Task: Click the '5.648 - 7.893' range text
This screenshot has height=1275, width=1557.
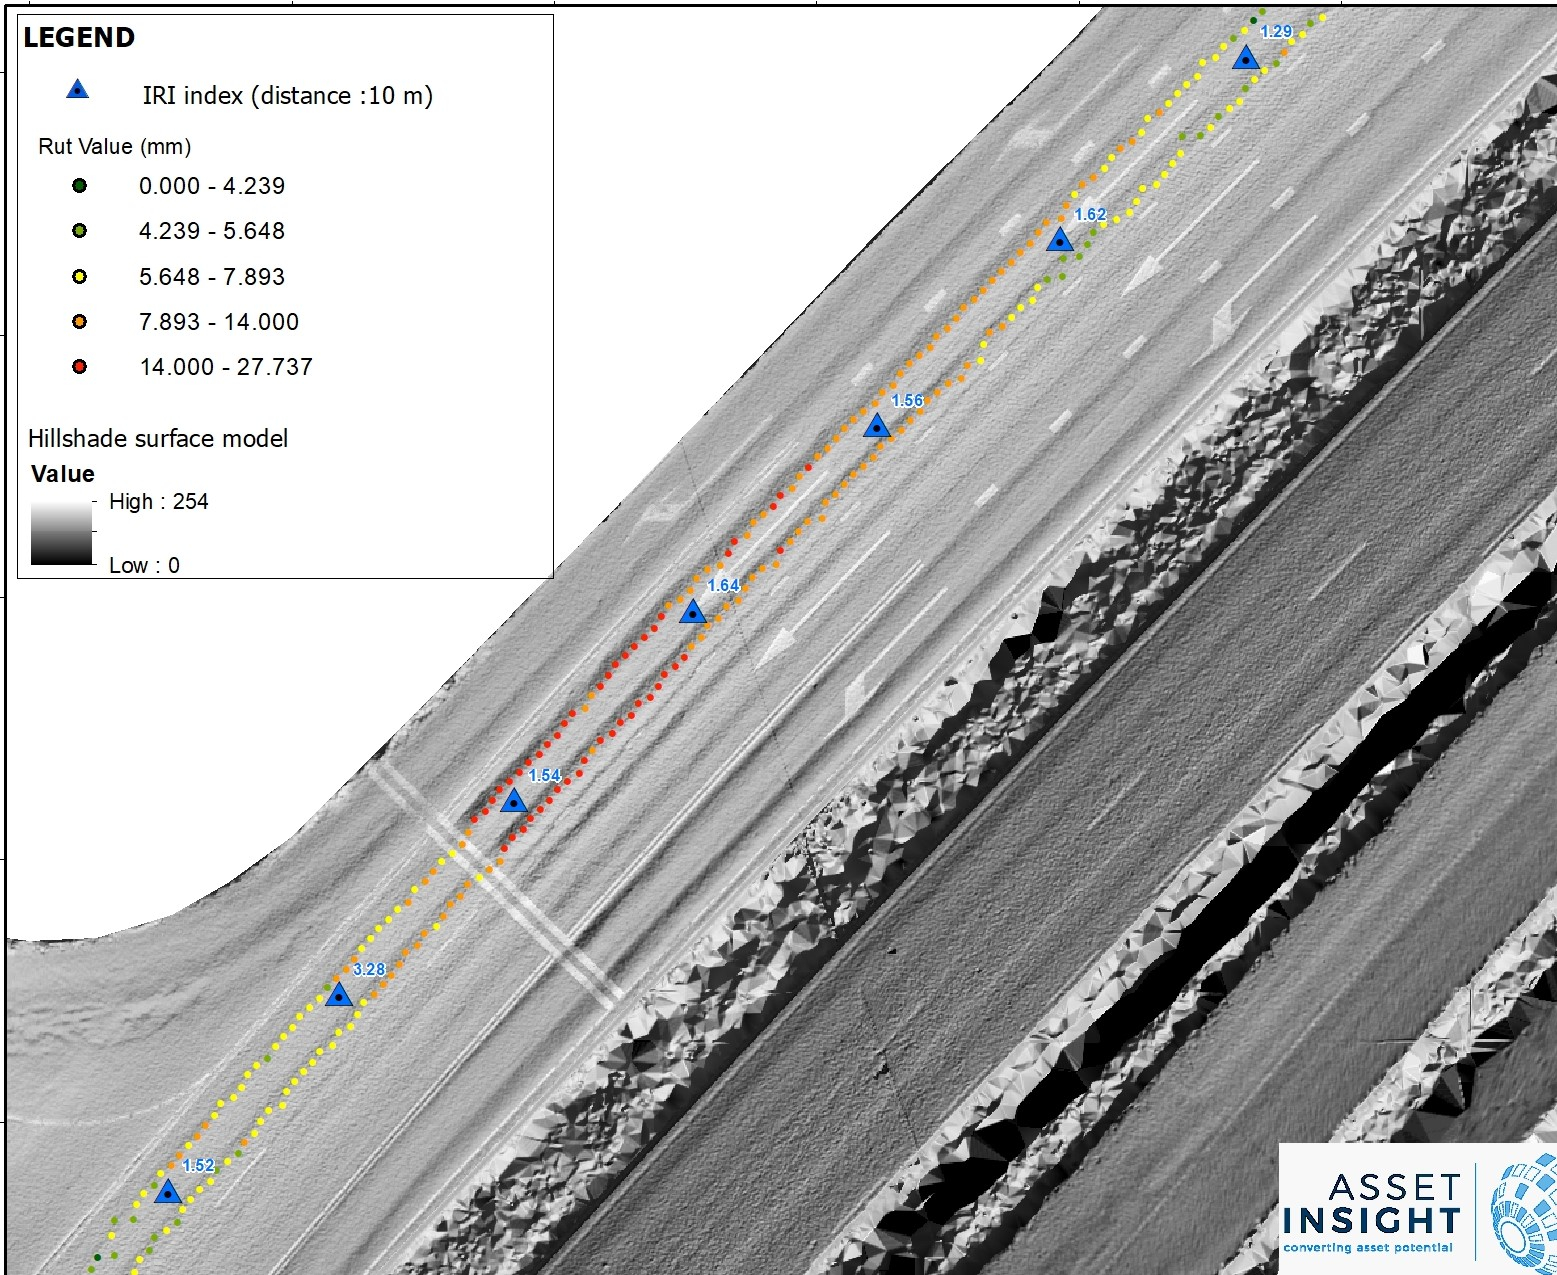Action: (x=212, y=277)
